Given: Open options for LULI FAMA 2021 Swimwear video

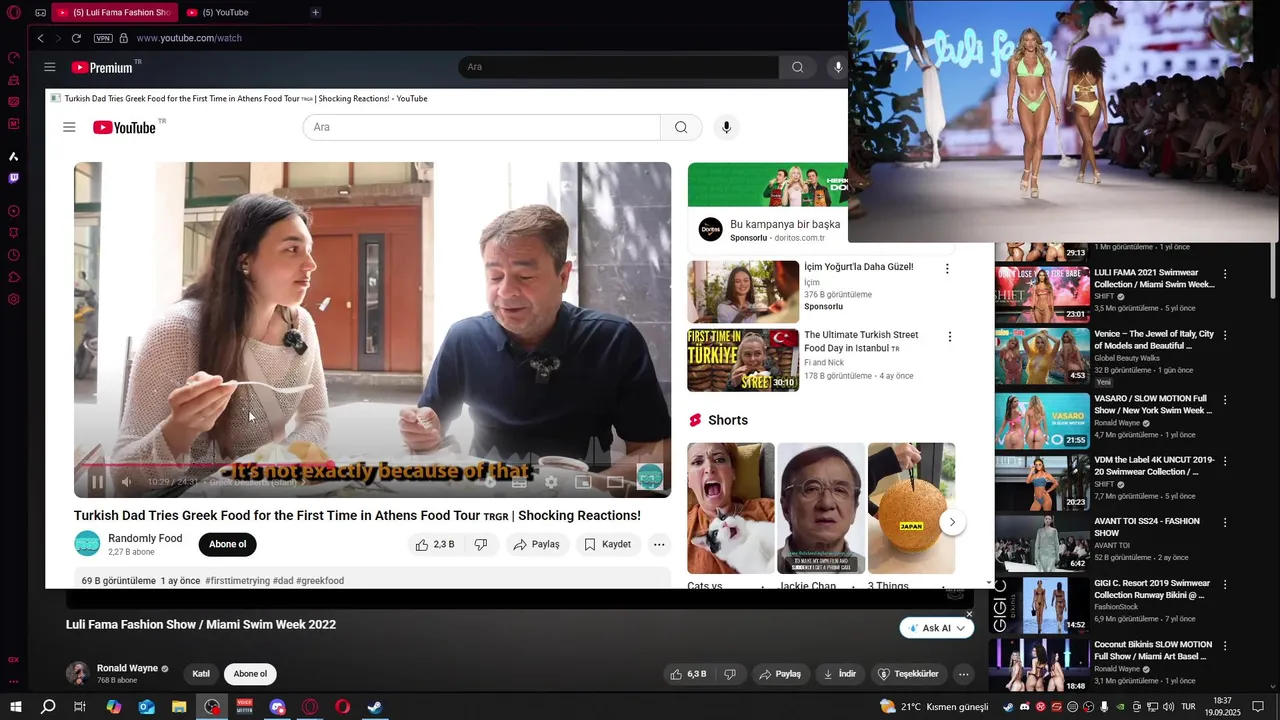Looking at the screenshot, I should [x=1225, y=273].
